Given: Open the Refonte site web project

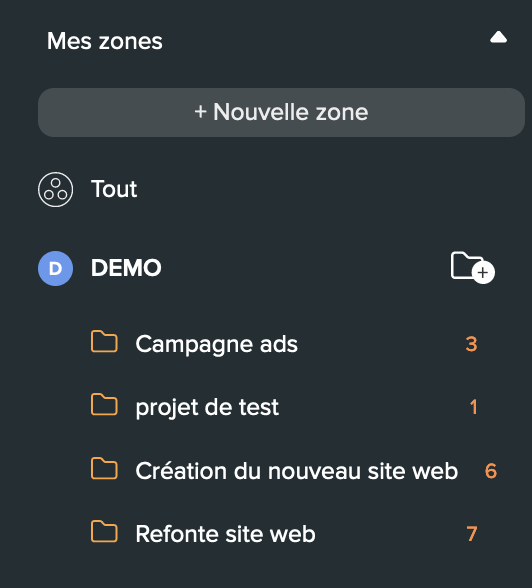Looking at the screenshot, I should (x=225, y=534).
